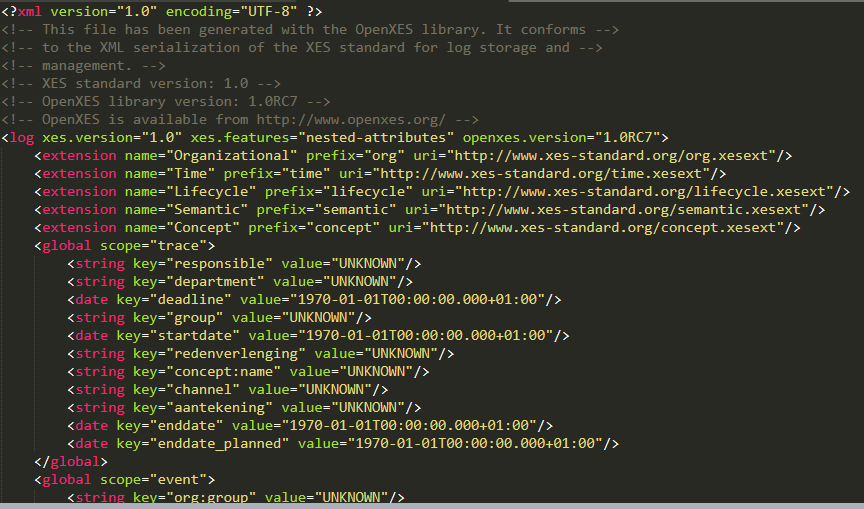This screenshot has width=864, height=509.
Task: Click the comment "OpenXES library version: 1.0RC7"
Action: (170, 101)
